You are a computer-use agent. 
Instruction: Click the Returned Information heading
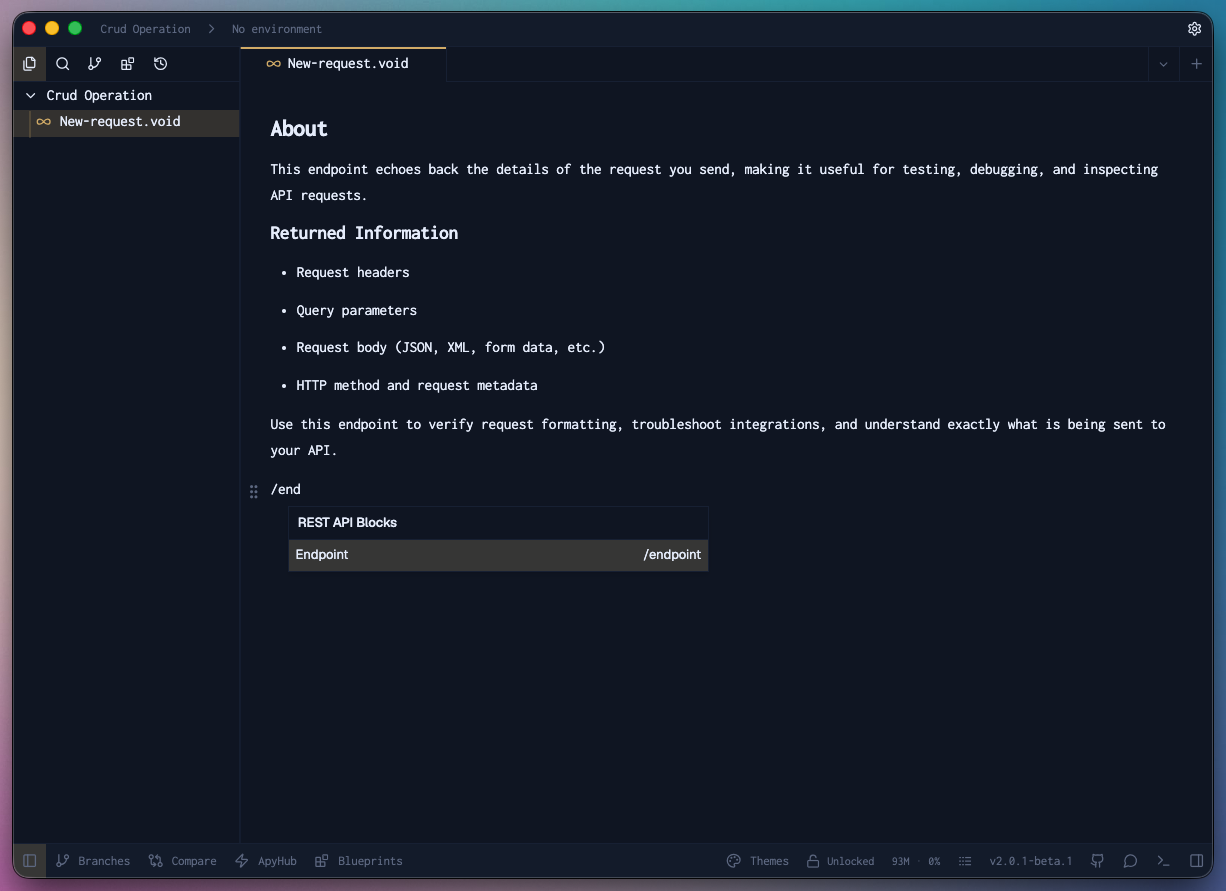pos(364,233)
